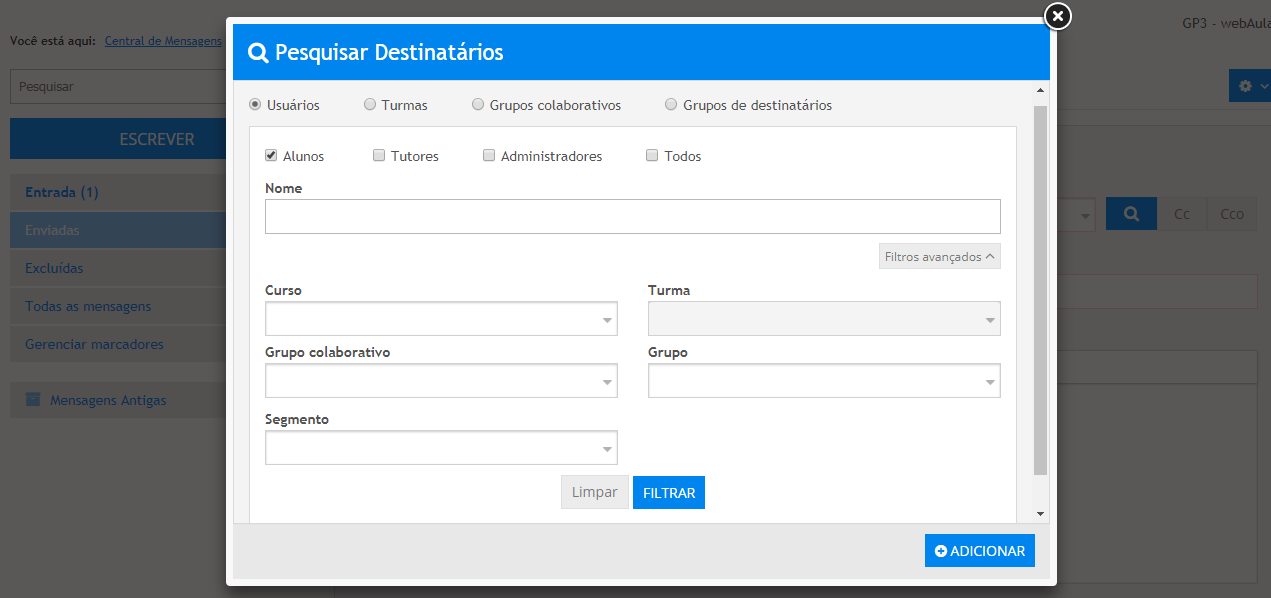Viewport: 1271px width, 598px height.
Task: Check the Administradores checkbox
Action: (x=489, y=156)
